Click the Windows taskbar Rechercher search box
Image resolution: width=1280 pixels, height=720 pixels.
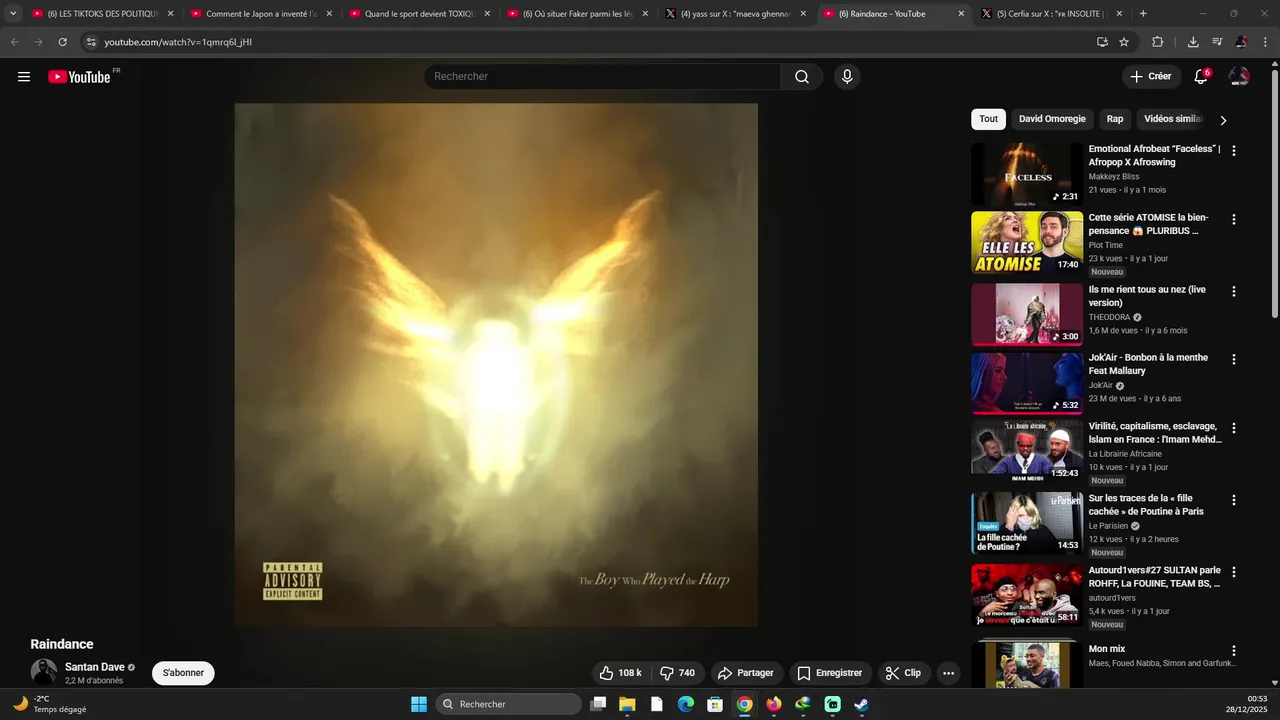tap(508, 704)
